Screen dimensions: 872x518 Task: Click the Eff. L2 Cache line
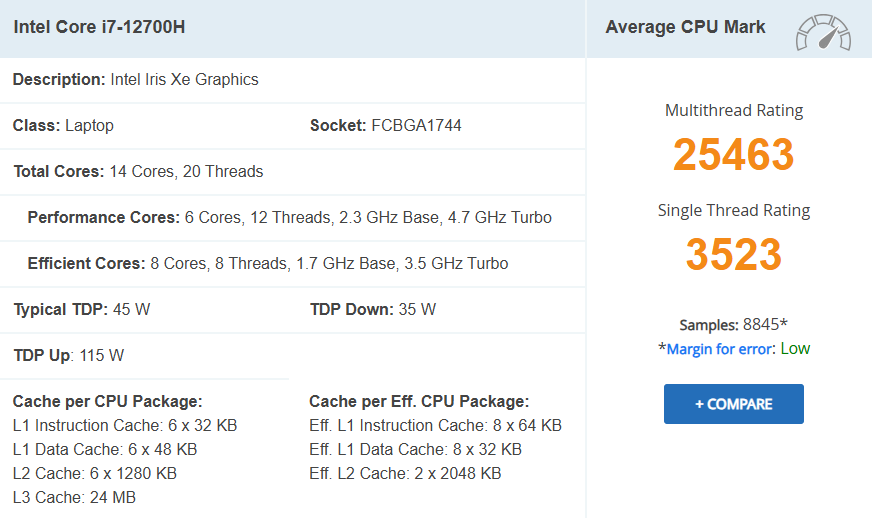click(405, 473)
